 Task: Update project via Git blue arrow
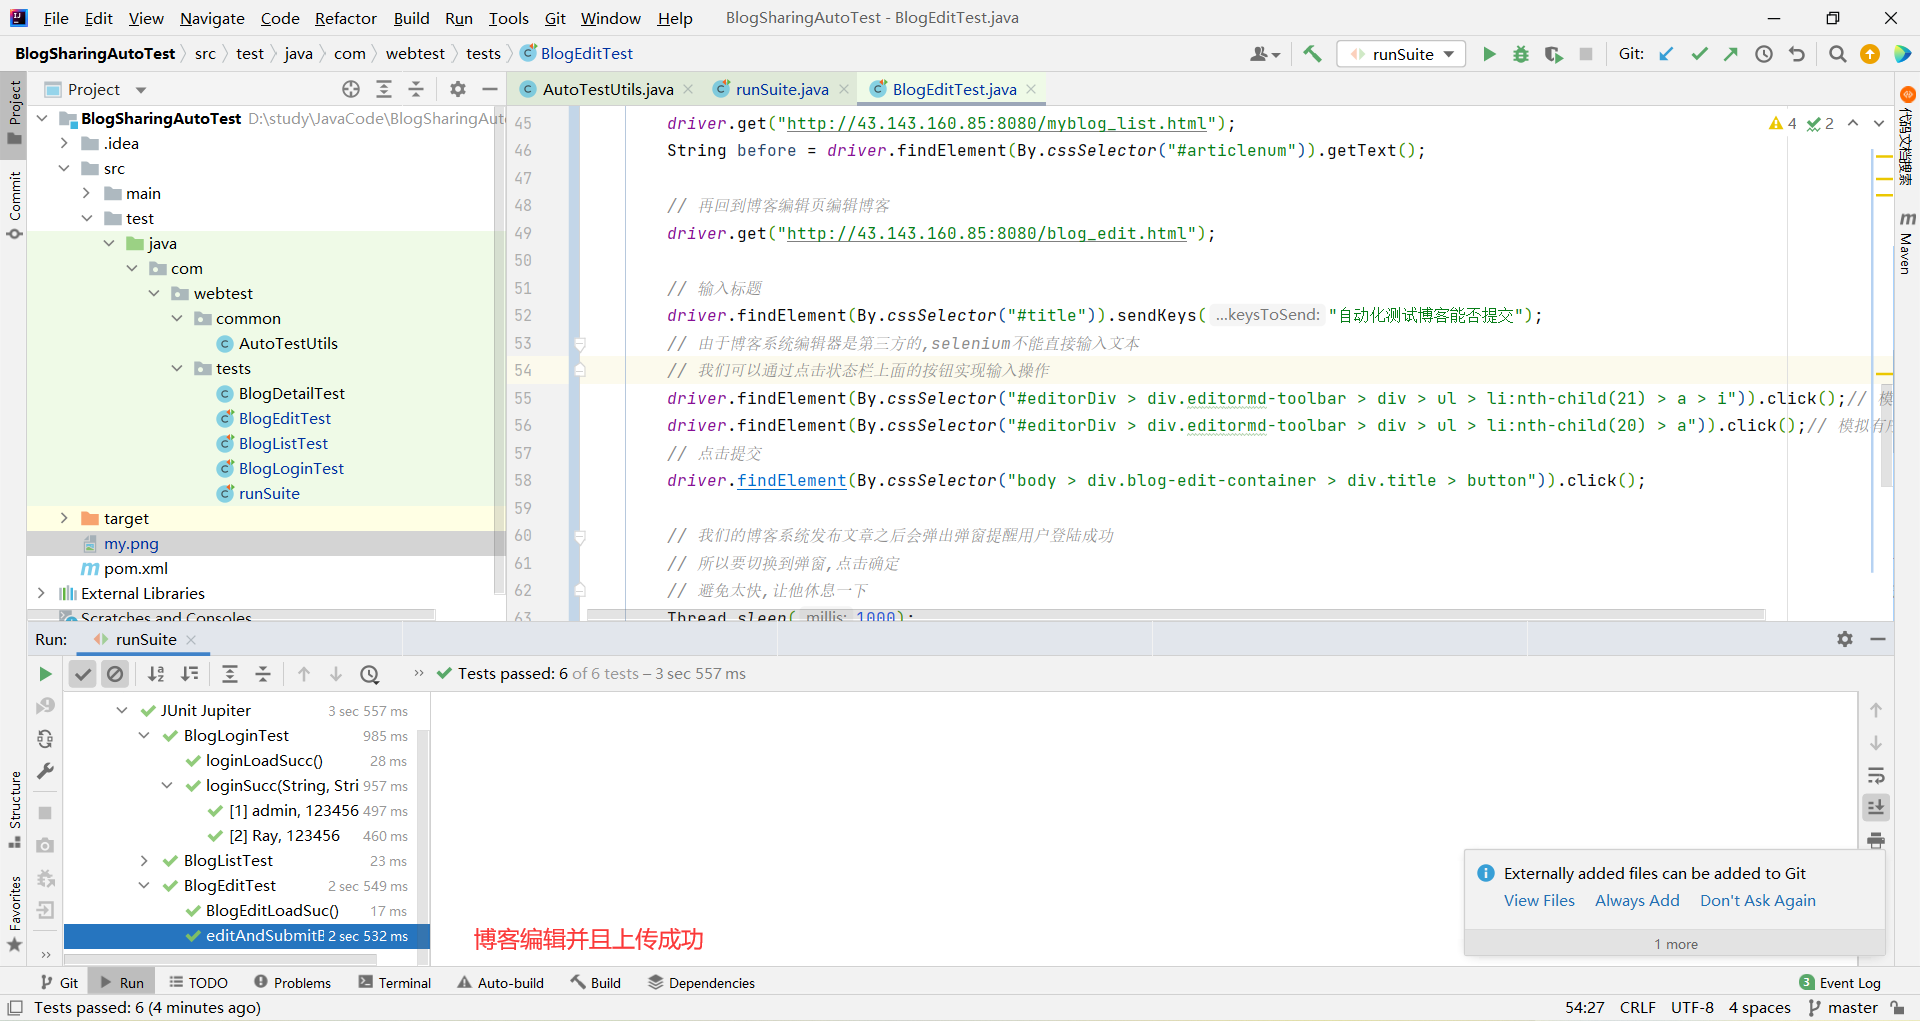click(1667, 54)
